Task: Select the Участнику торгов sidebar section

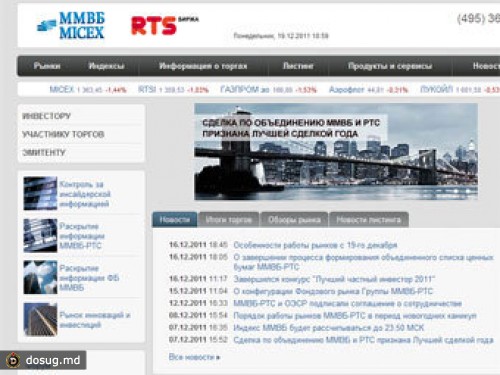Action: point(63,134)
